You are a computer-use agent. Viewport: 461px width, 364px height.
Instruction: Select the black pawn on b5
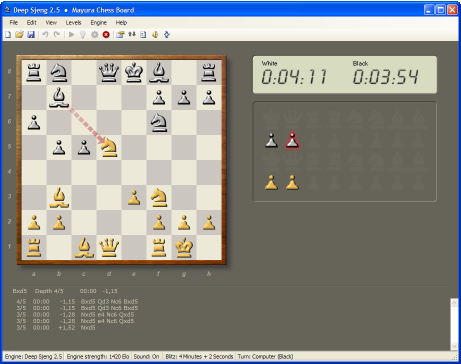[59, 147]
